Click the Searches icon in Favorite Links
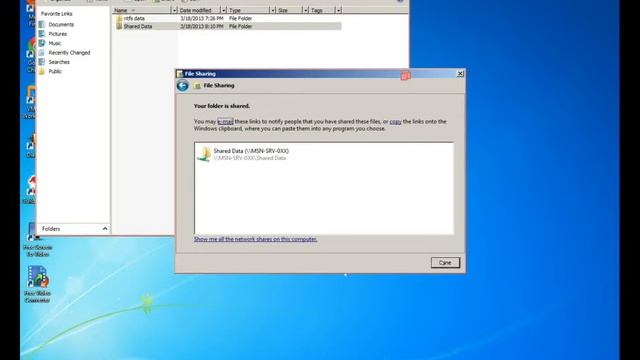The width and height of the screenshot is (640, 360). pyautogui.click(x=42, y=62)
